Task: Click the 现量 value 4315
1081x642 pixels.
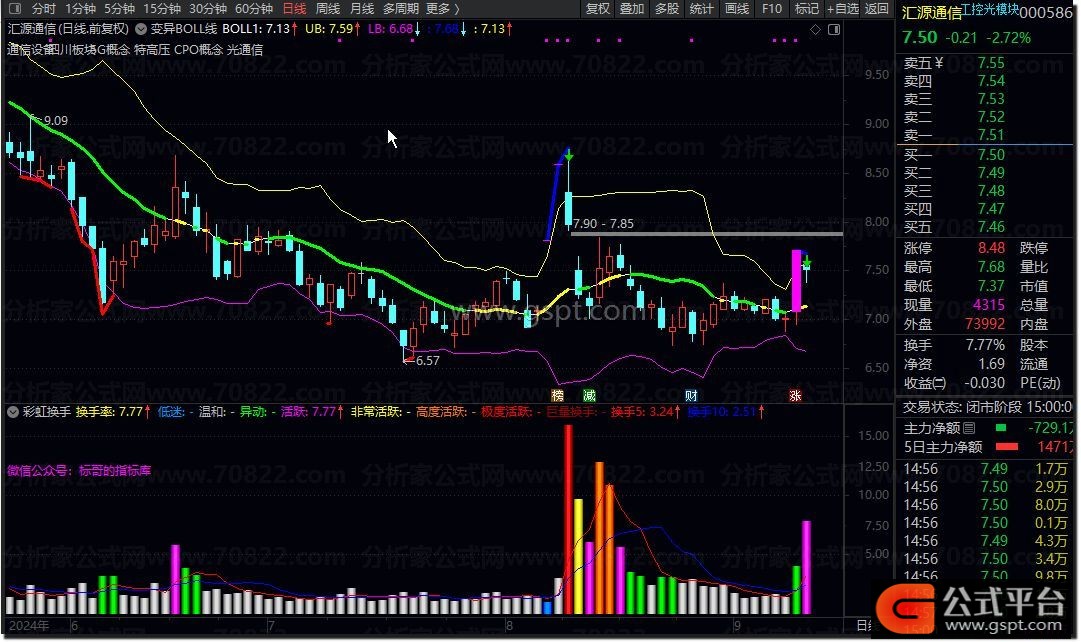Action: 989,305
